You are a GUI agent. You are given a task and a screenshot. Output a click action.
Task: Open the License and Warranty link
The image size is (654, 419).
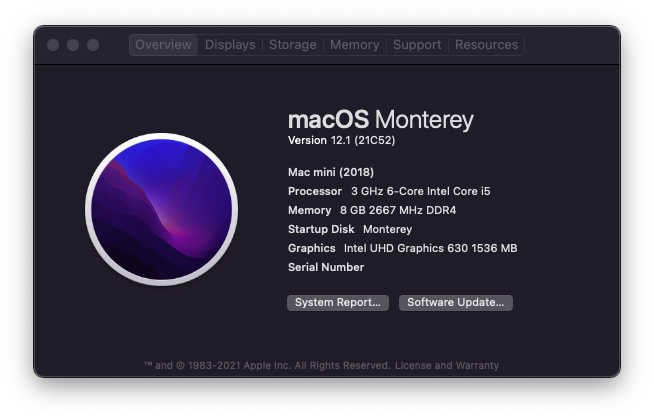tap(447, 366)
